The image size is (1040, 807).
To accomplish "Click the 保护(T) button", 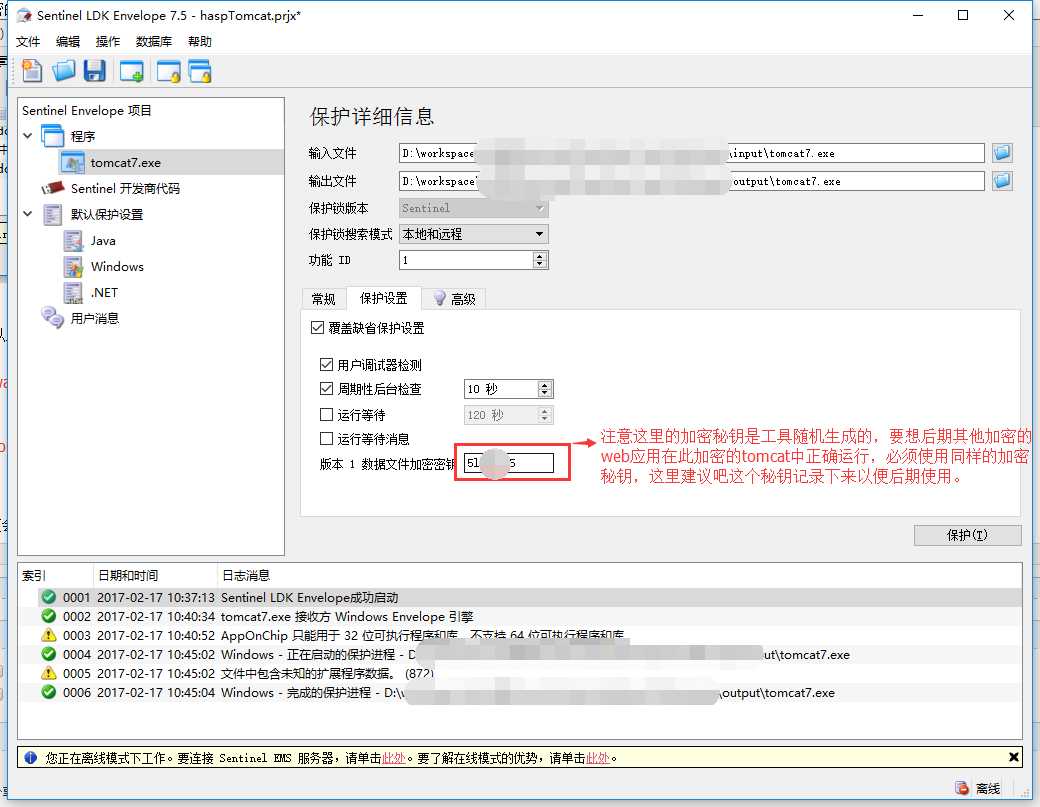I will (967, 535).
